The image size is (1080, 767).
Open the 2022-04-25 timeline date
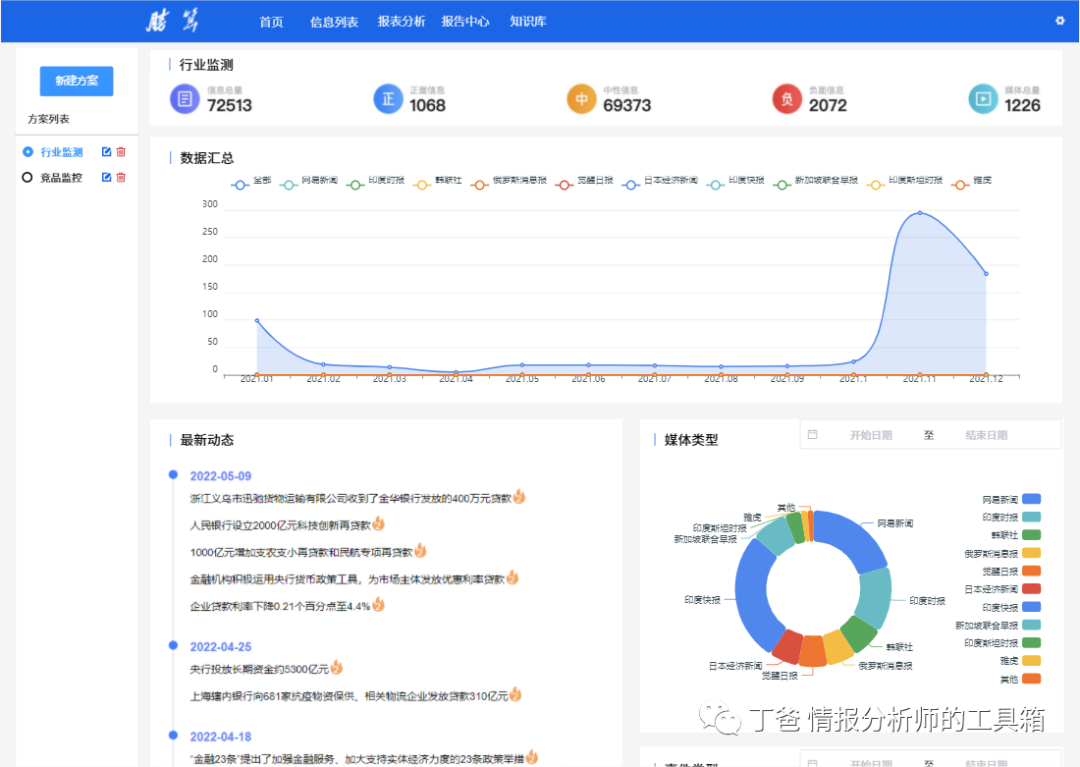tap(220, 647)
